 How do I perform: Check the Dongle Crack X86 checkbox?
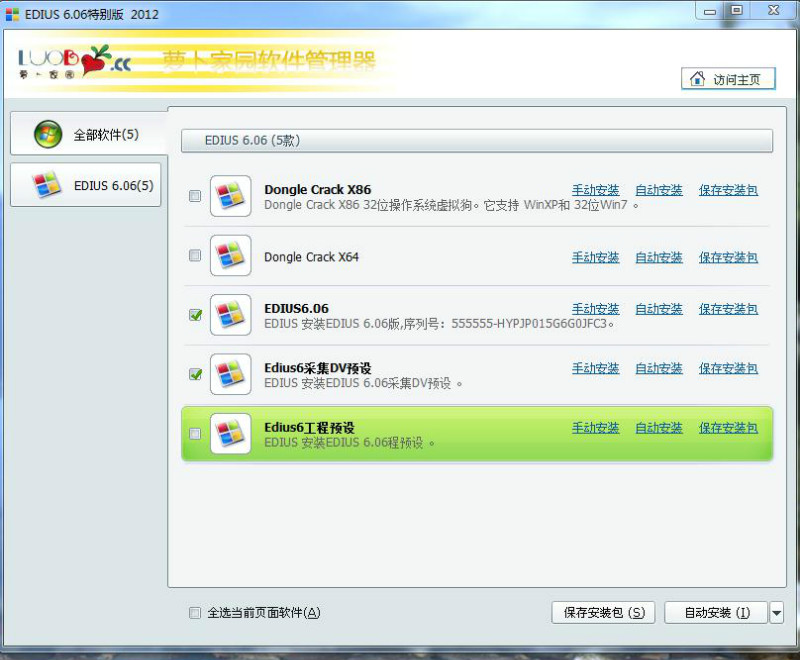pyautogui.click(x=195, y=196)
